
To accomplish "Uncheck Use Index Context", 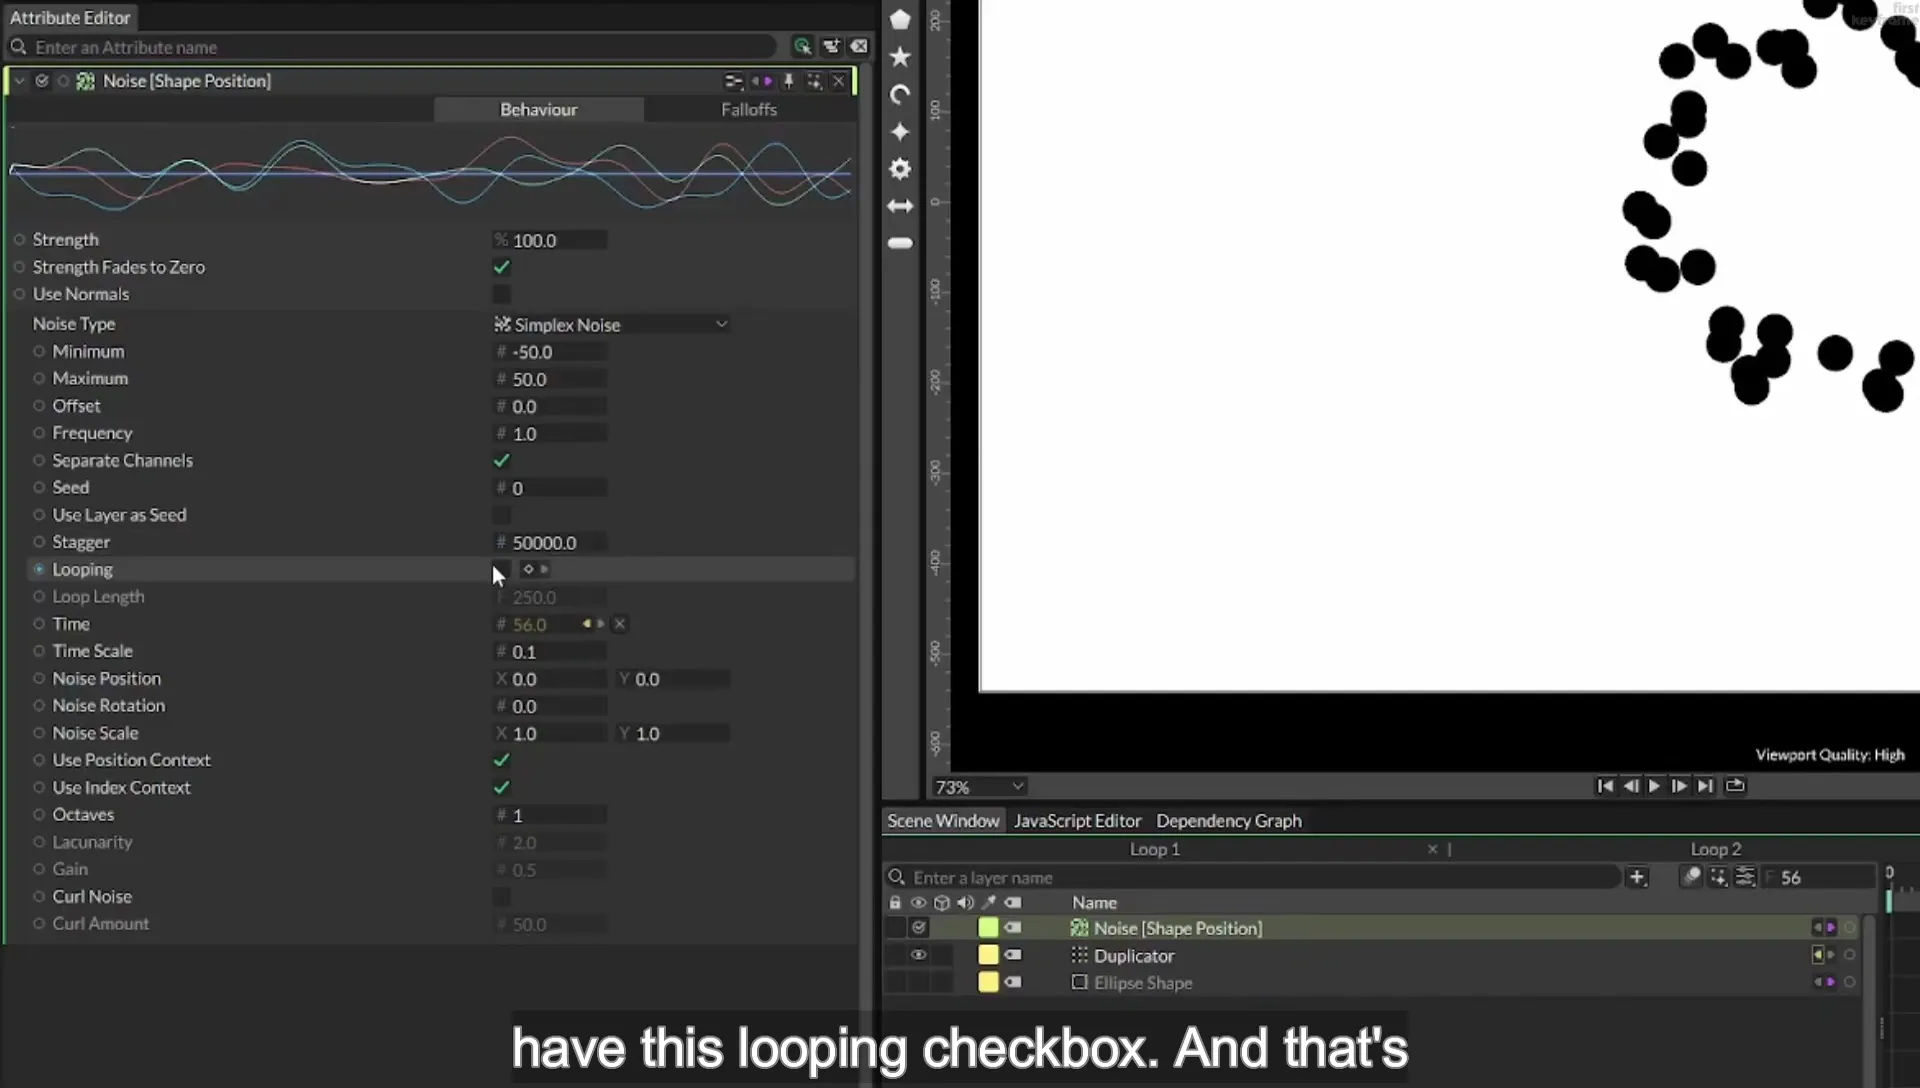I will pyautogui.click(x=502, y=788).
